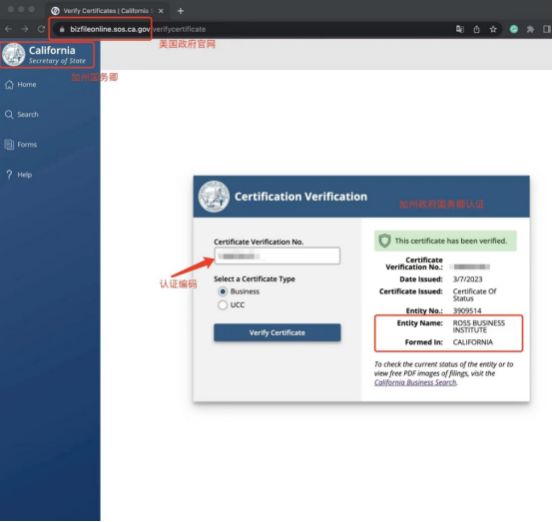Viewport: 554px width, 522px height.
Task: Bookmark this page with the star icon
Action: [494, 29]
